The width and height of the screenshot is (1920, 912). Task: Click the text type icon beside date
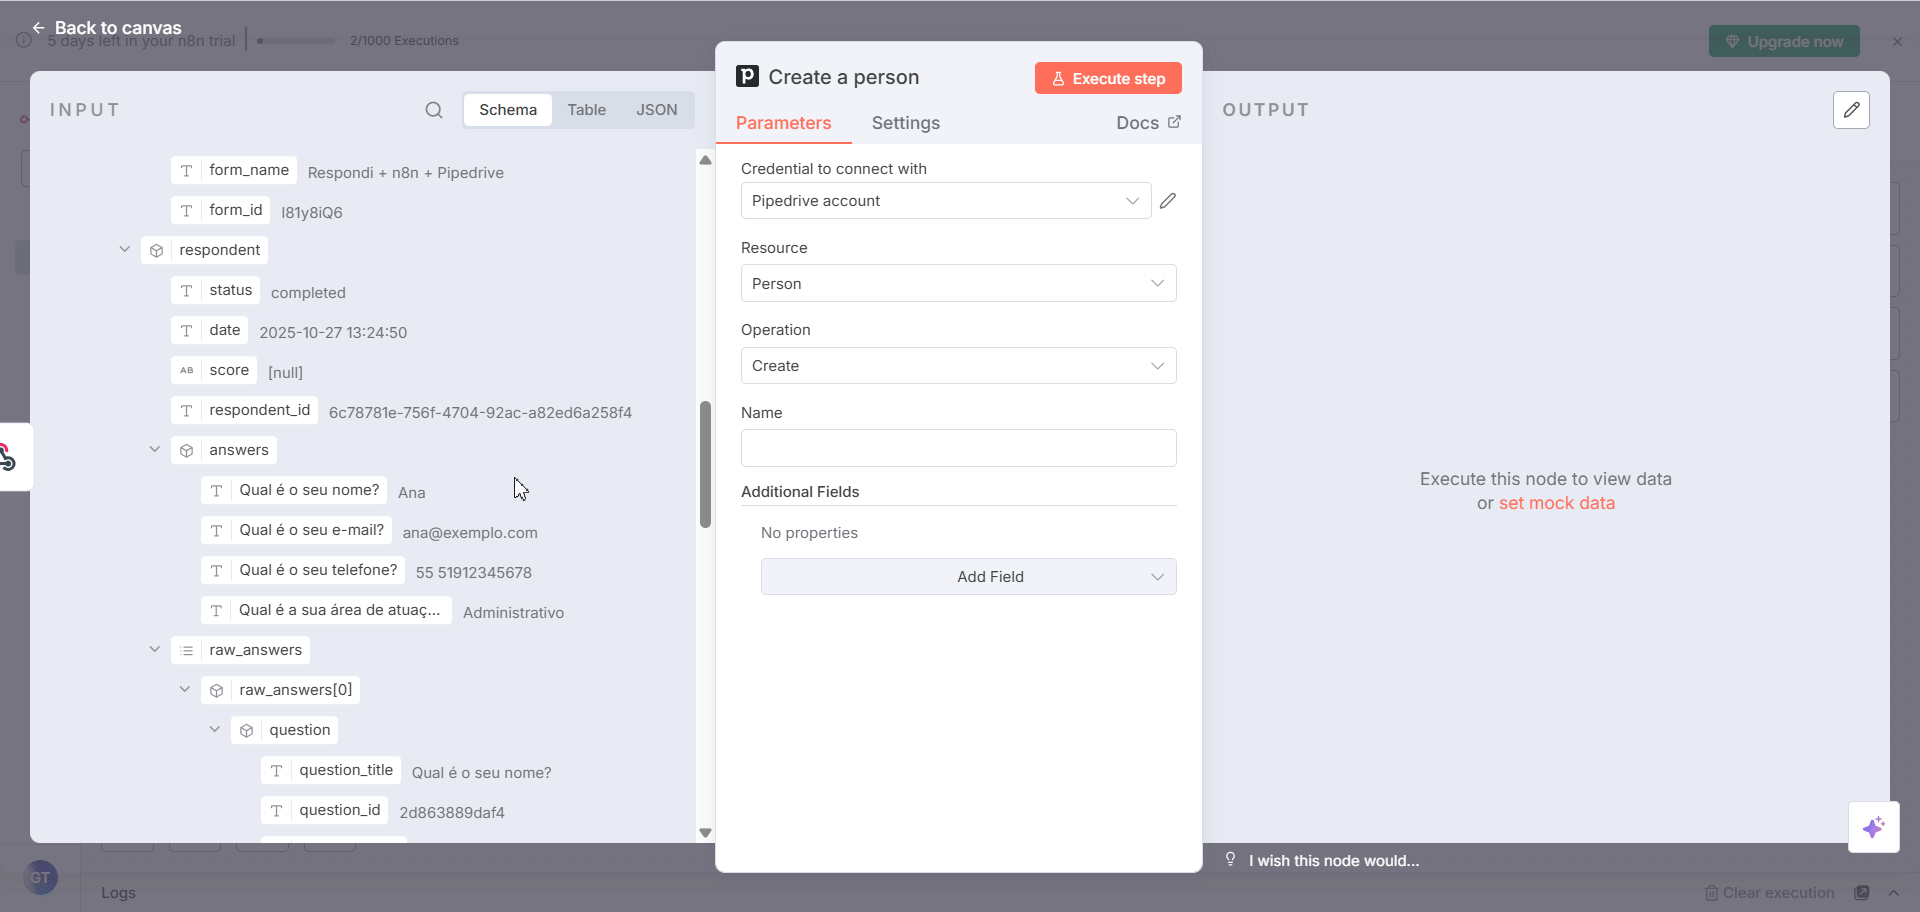click(x=187, y=330)
